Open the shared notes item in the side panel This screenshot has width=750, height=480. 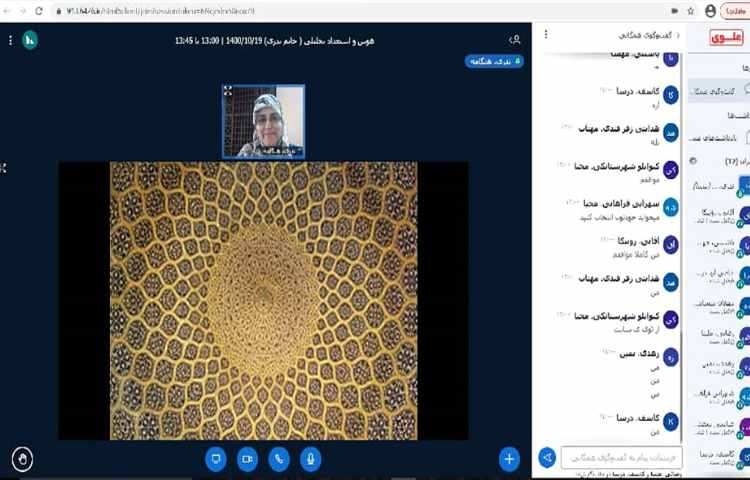(x=719, y=139)
